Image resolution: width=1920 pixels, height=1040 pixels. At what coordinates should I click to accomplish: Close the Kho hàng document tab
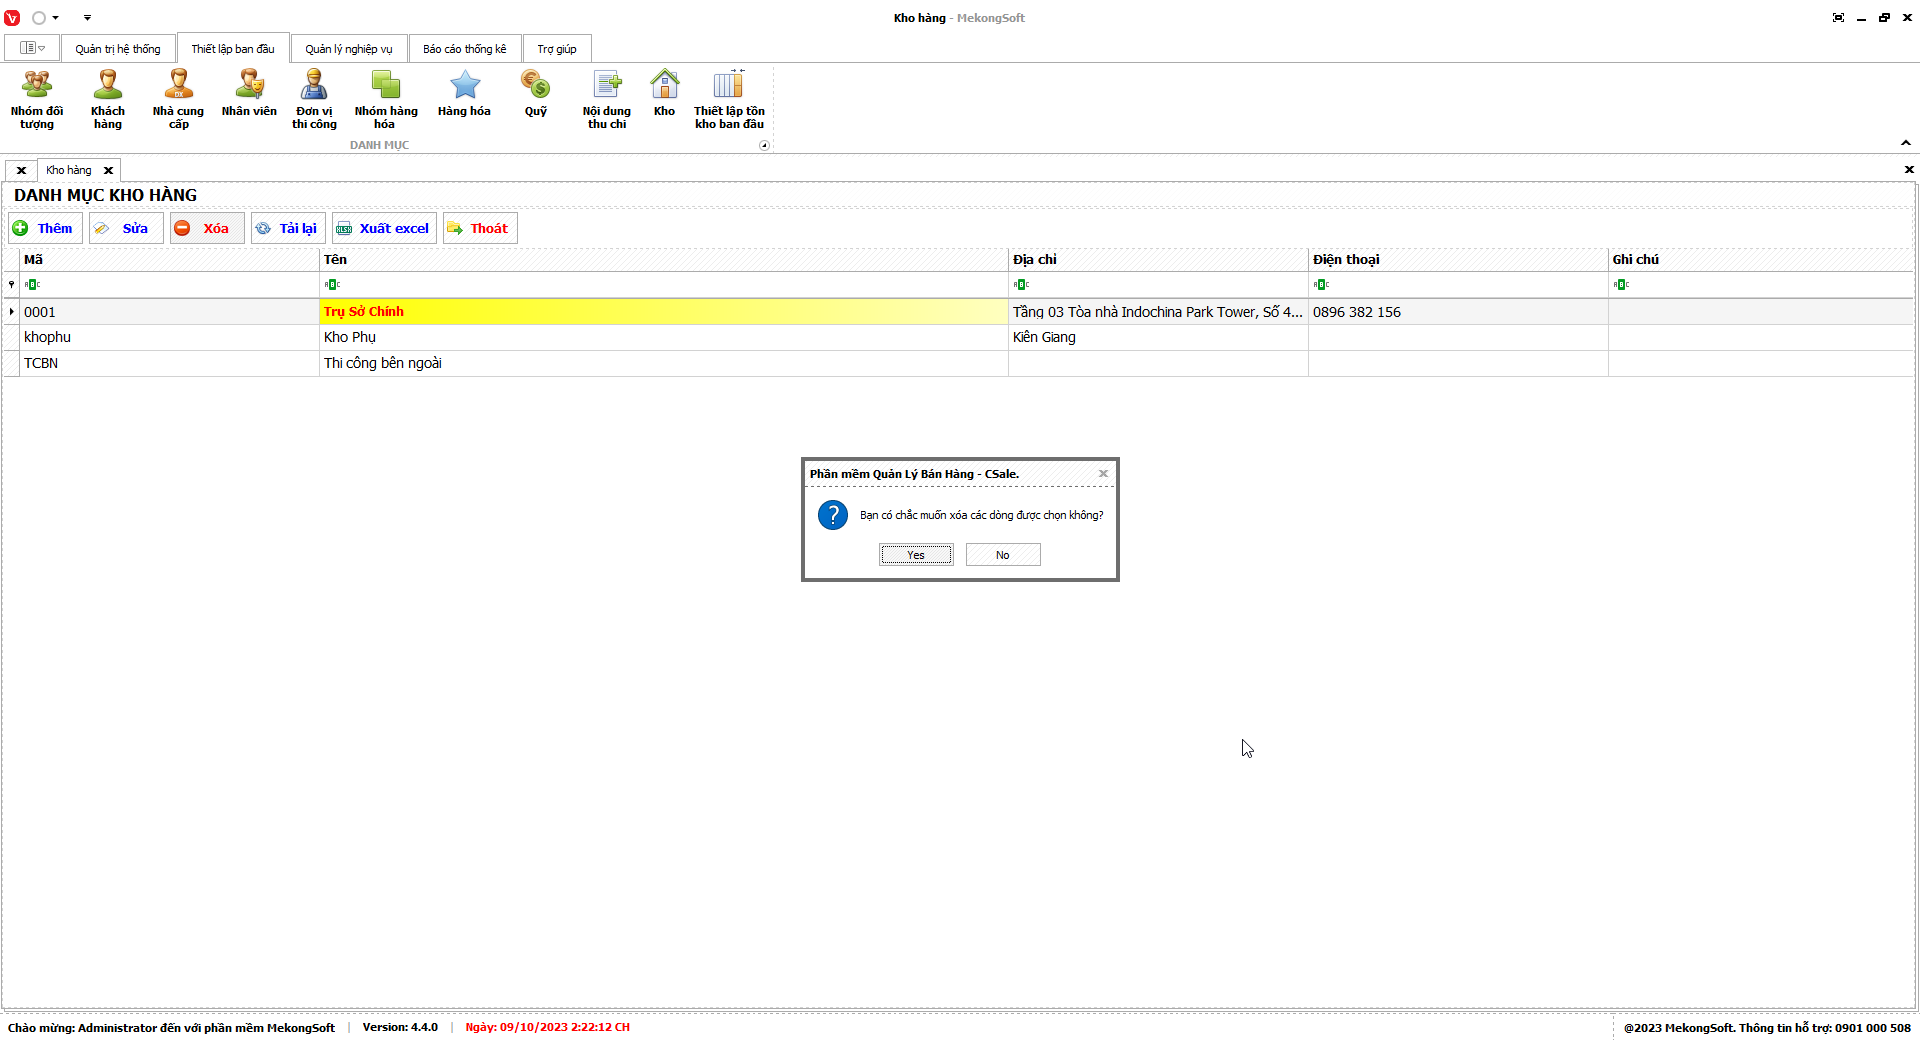tap(109, 171)
